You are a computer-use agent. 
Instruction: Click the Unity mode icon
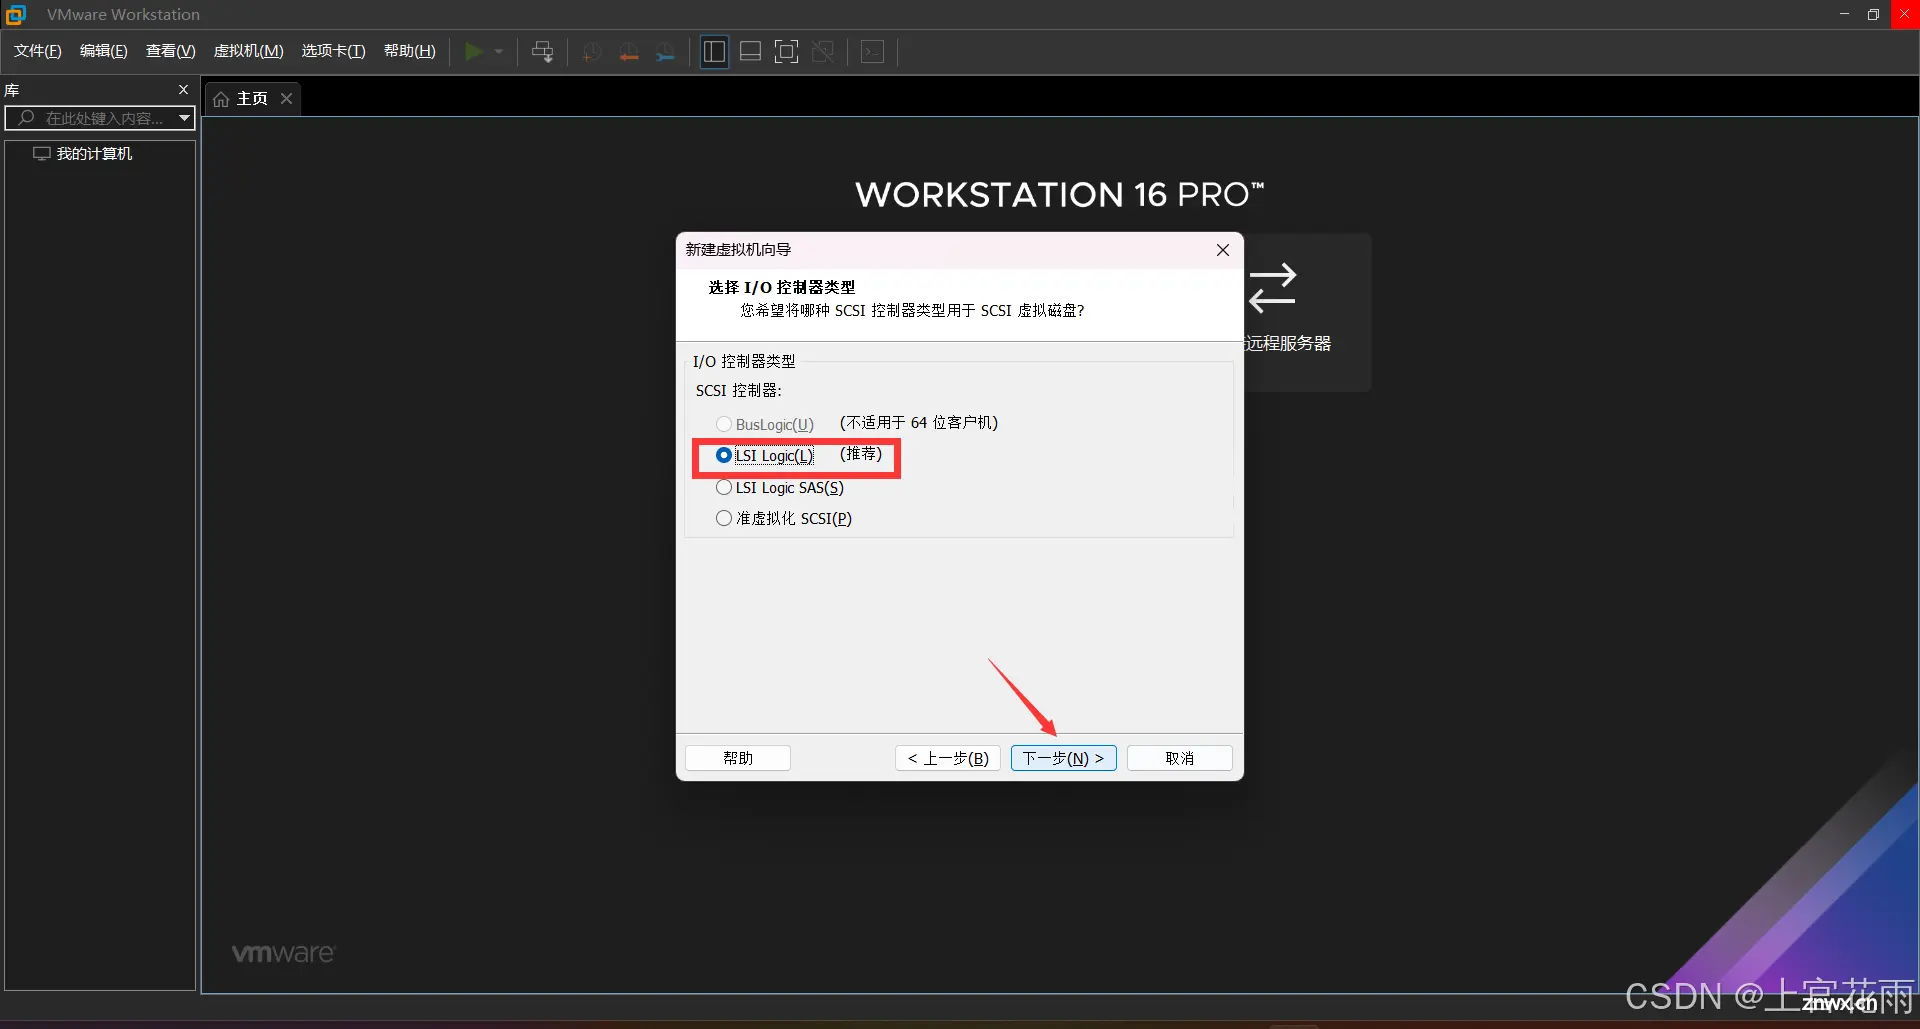tap(823, 52)
